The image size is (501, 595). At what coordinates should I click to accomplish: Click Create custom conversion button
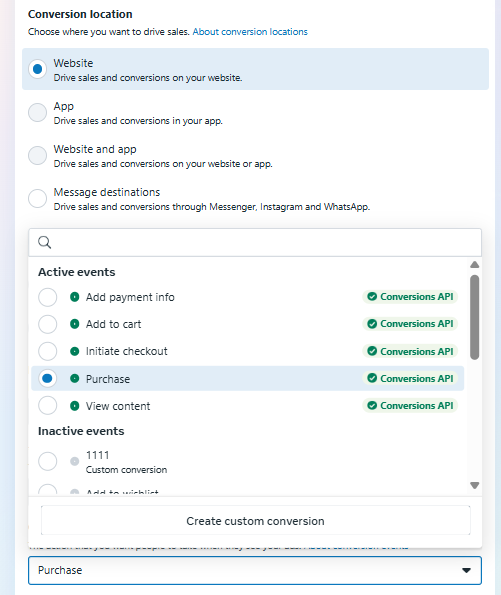point(255,521)
